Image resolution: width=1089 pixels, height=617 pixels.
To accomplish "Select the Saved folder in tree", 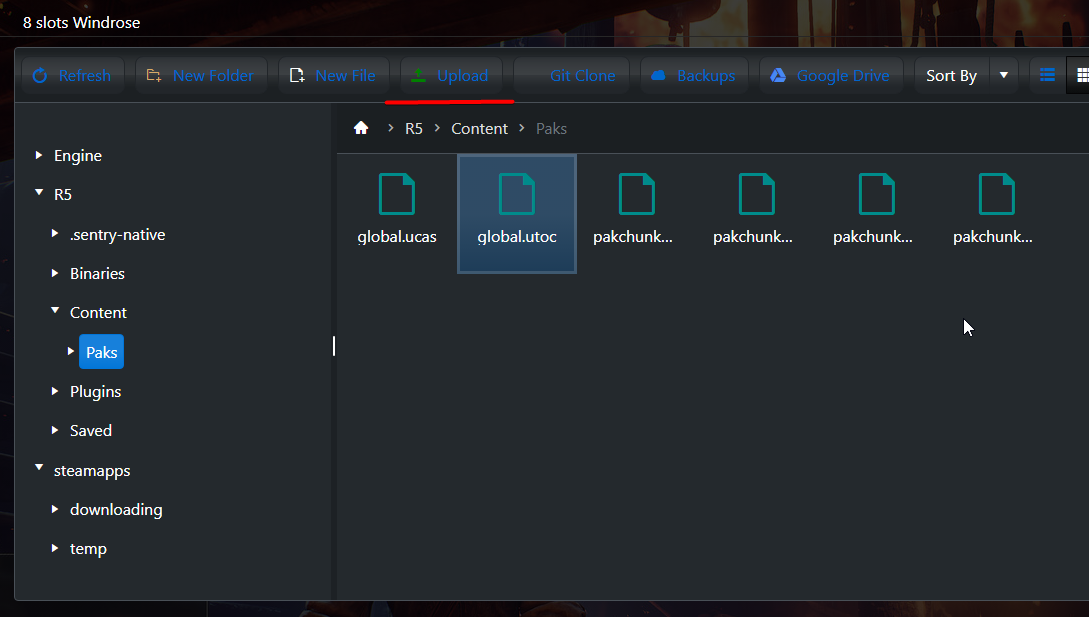I will (x=90, y=430).
